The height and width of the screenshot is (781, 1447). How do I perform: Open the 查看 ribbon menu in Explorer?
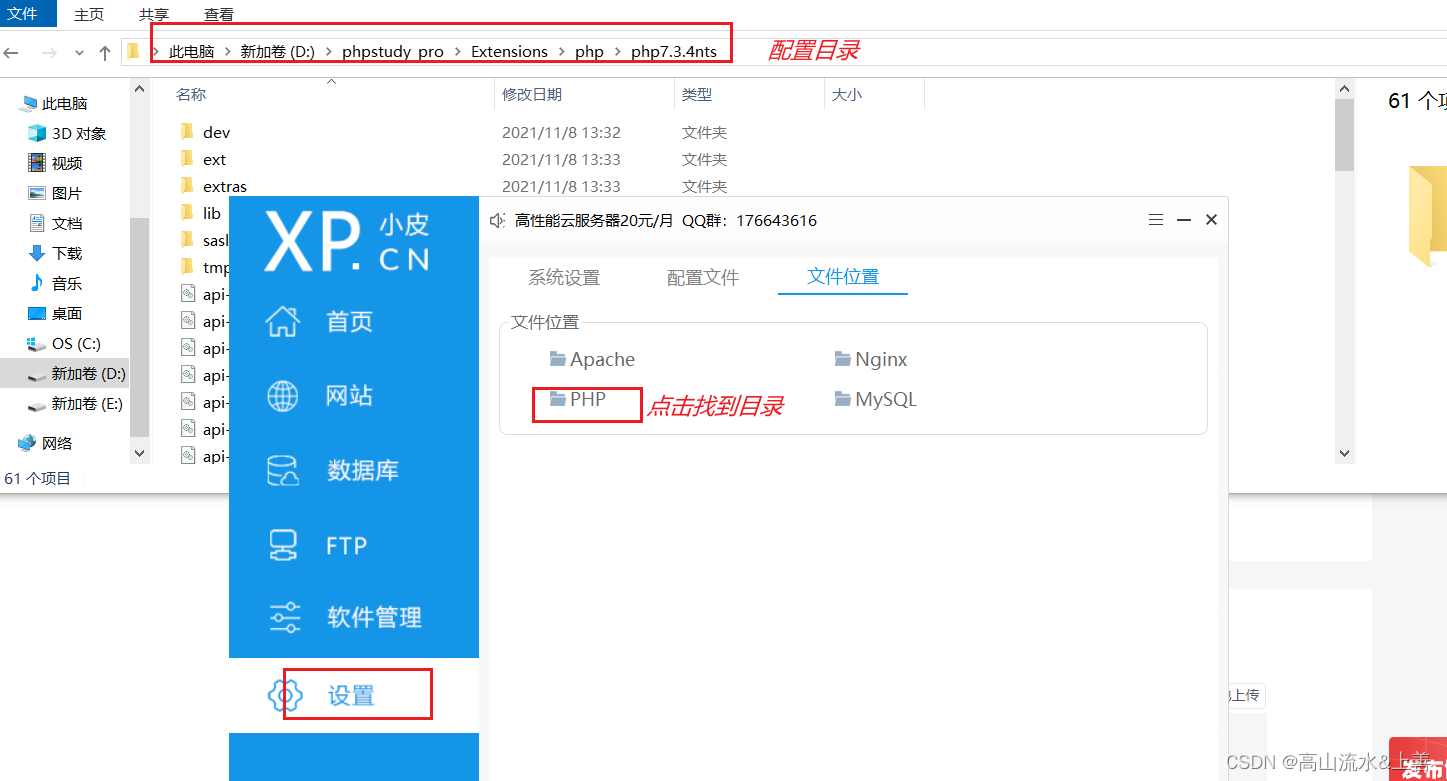pos(219,14)
